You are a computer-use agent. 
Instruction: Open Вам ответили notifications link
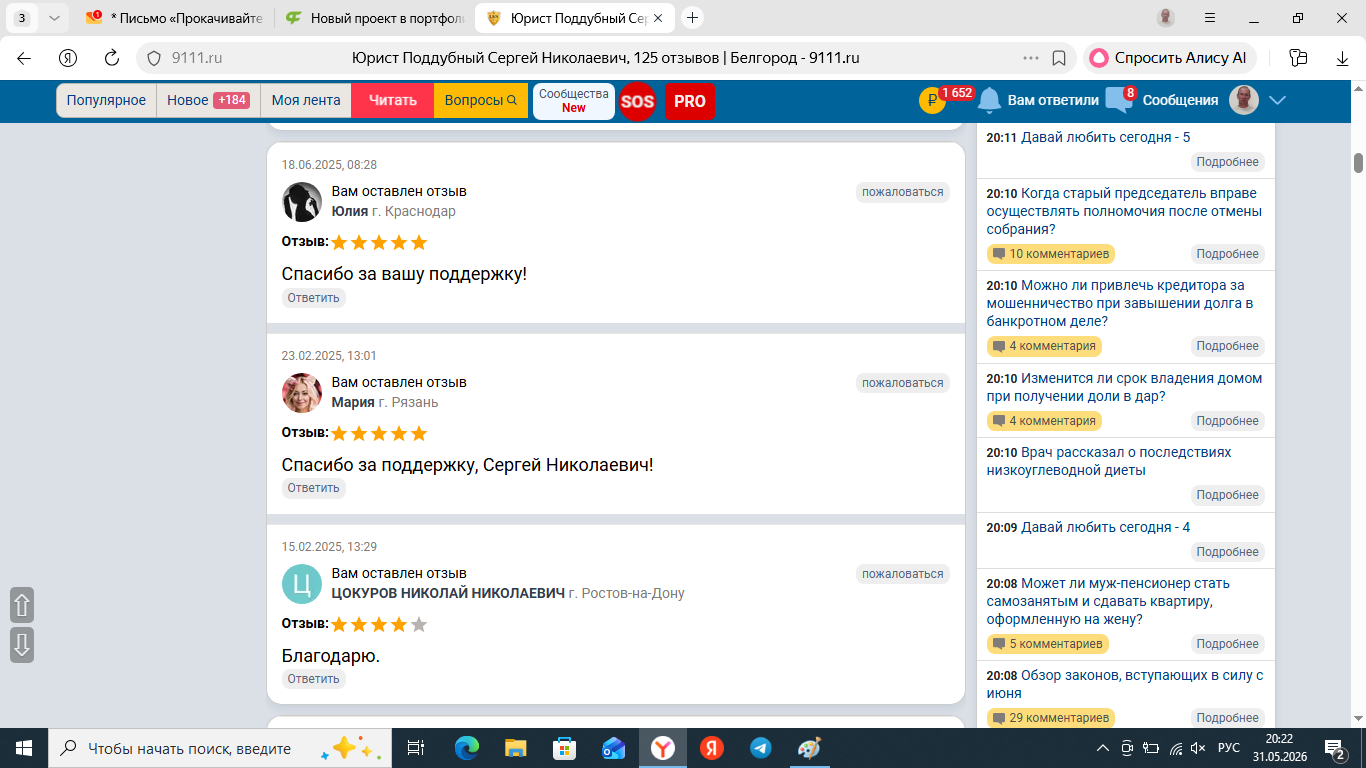[1053, 100]
